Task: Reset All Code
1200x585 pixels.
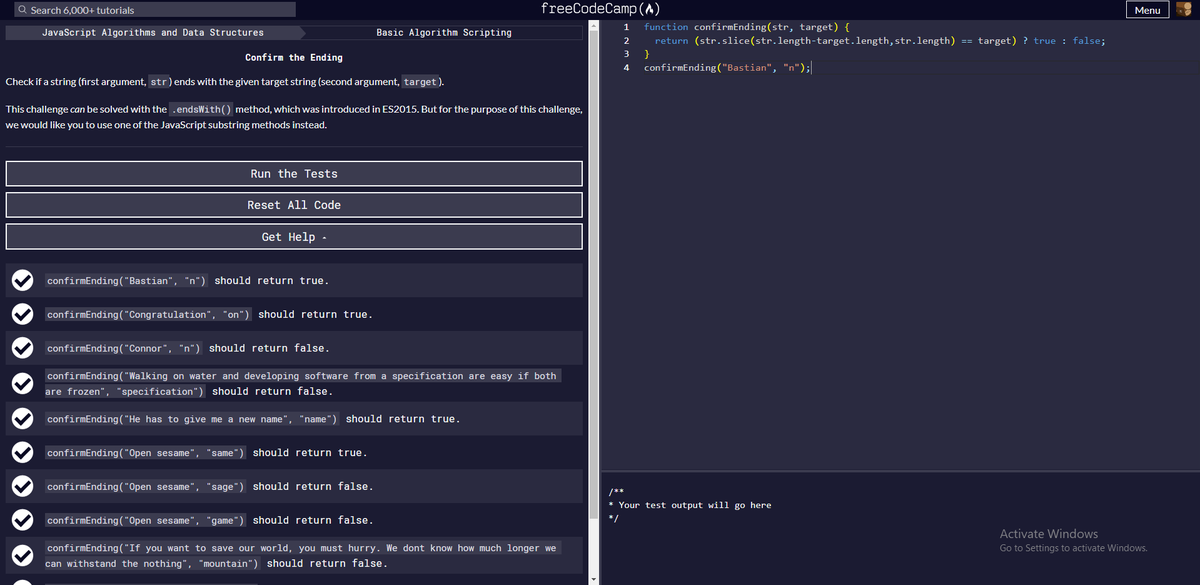Action: coord(294,205)
